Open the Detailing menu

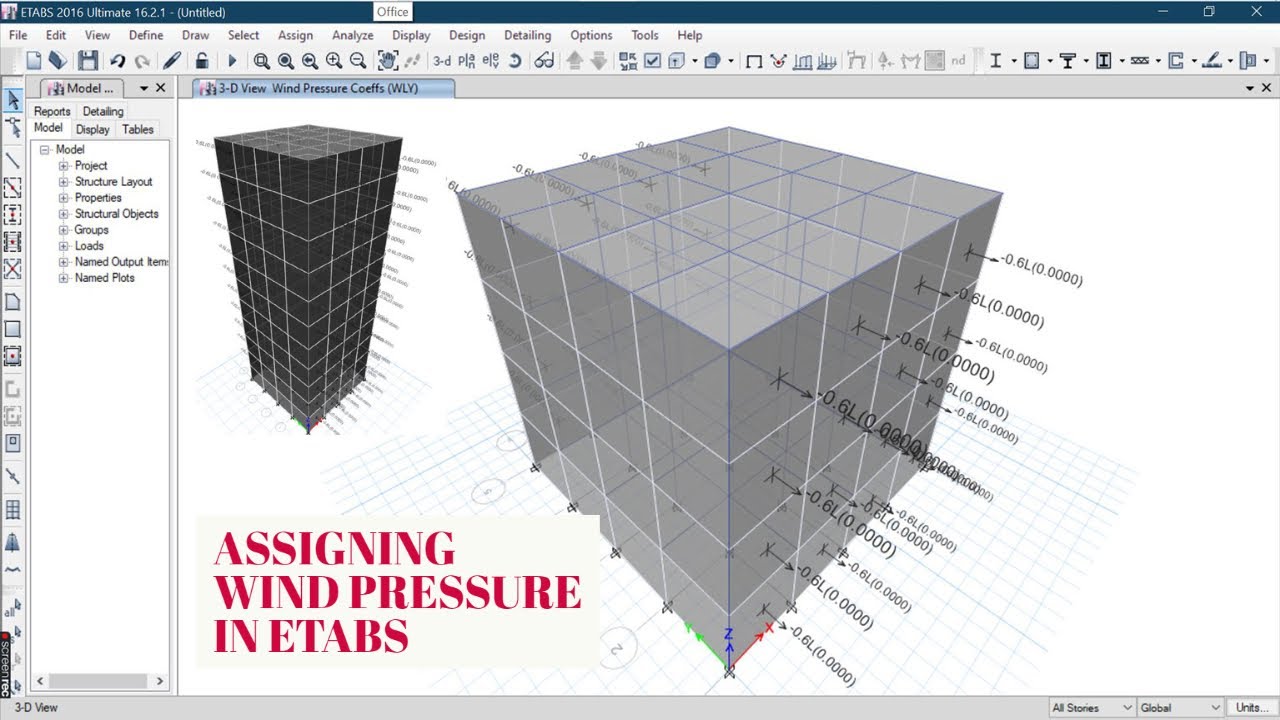click(x=527, y=35)
